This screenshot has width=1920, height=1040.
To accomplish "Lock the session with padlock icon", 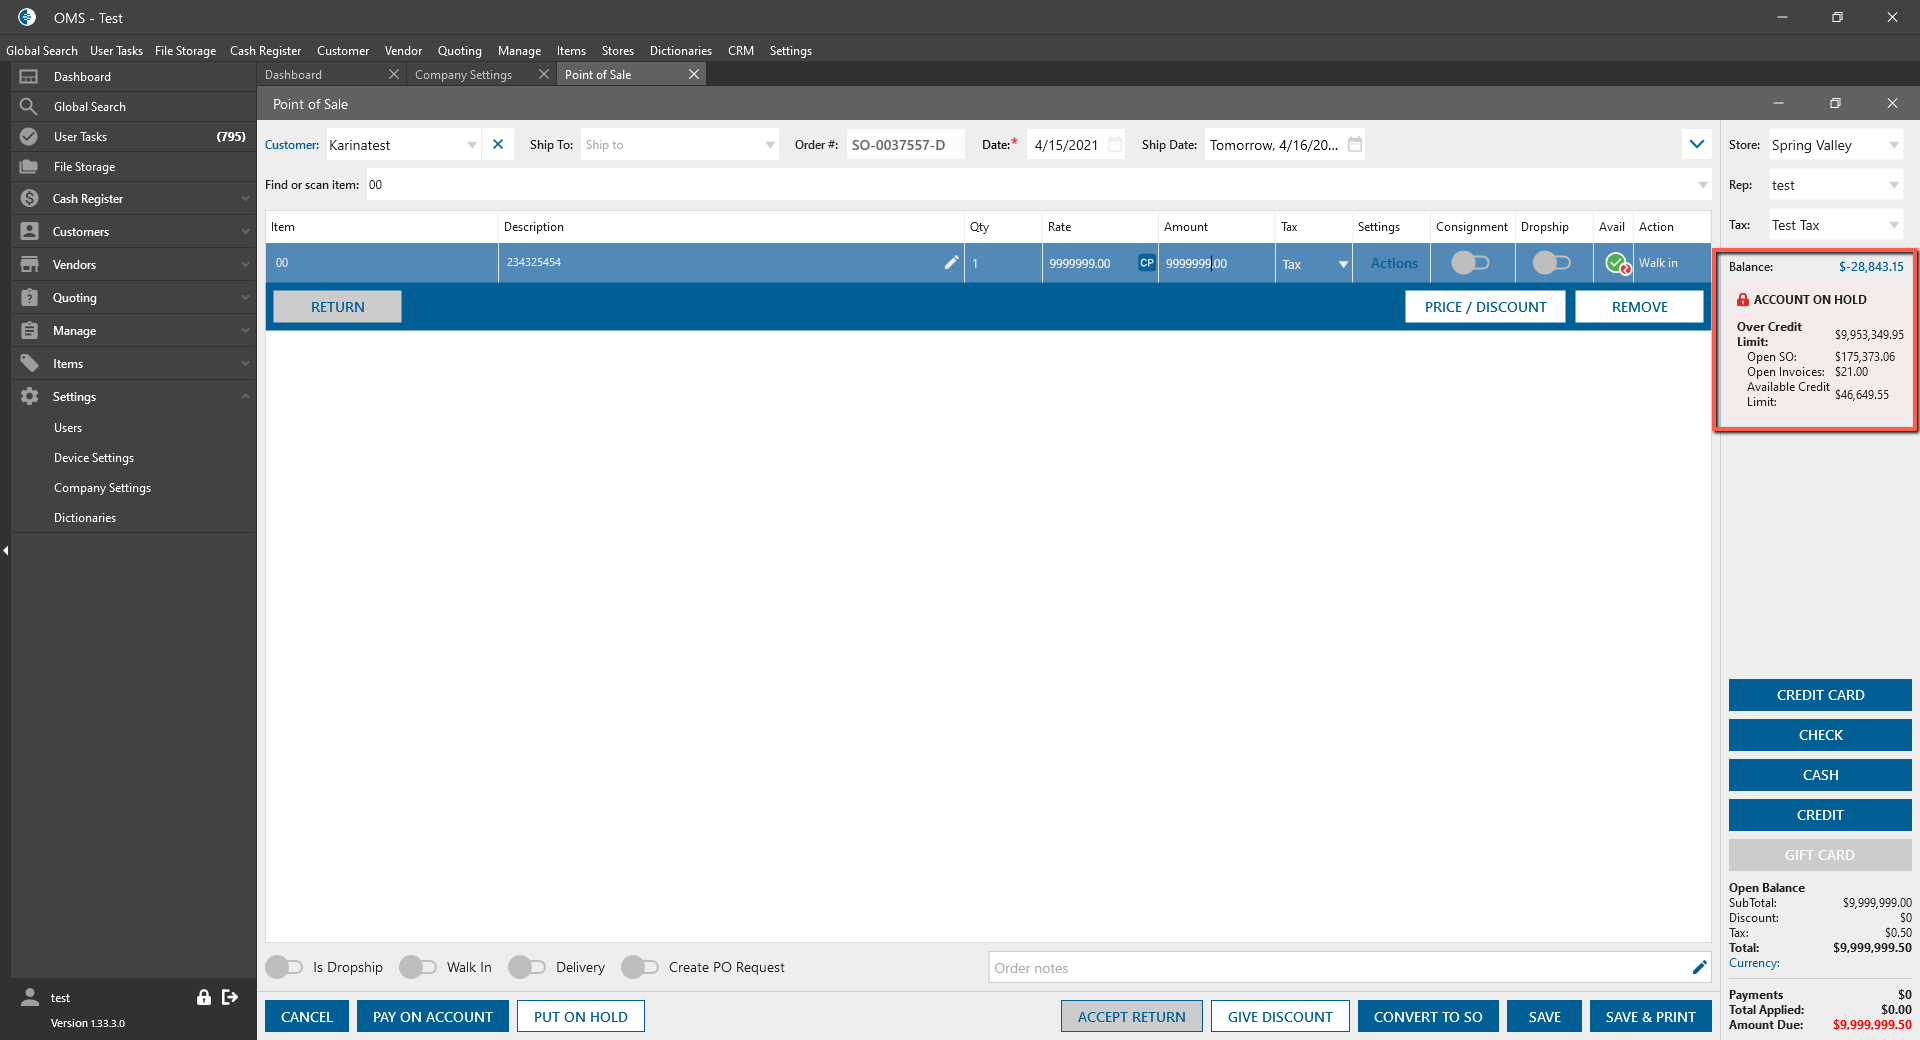I will click(204, 997).
